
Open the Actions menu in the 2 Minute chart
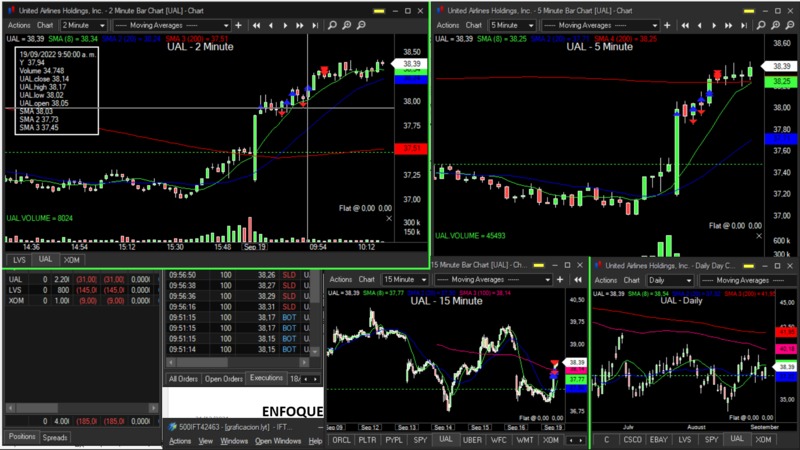coord(18,25)
